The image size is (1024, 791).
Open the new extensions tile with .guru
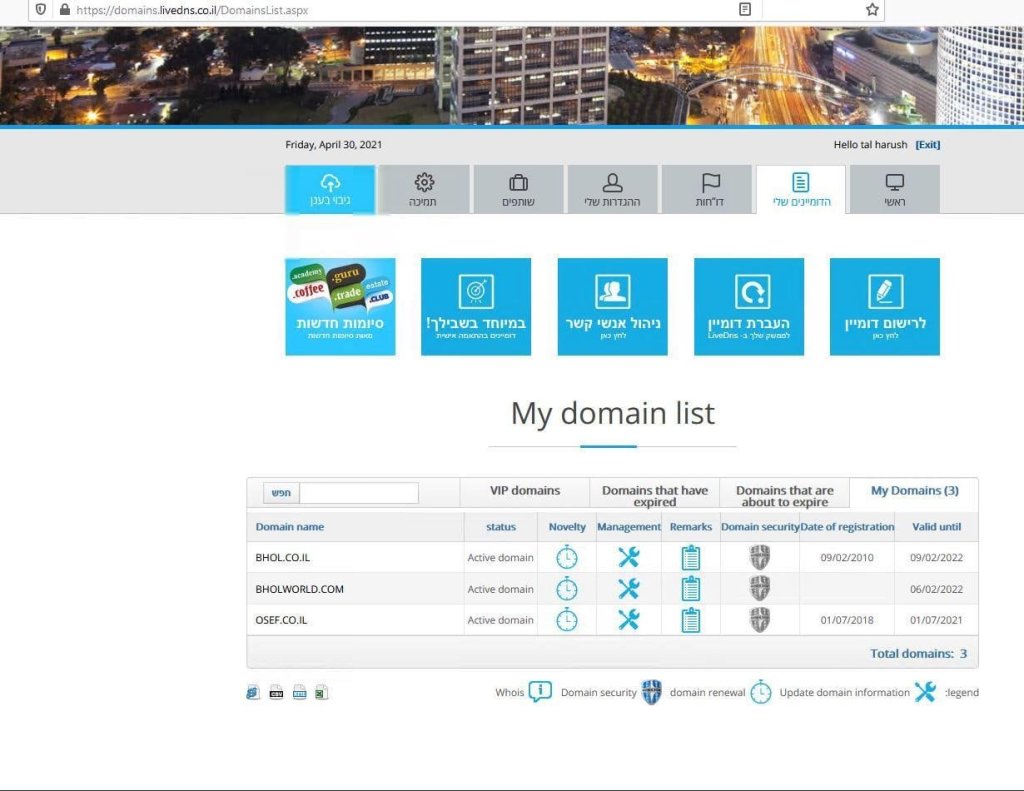click(340, 306)
